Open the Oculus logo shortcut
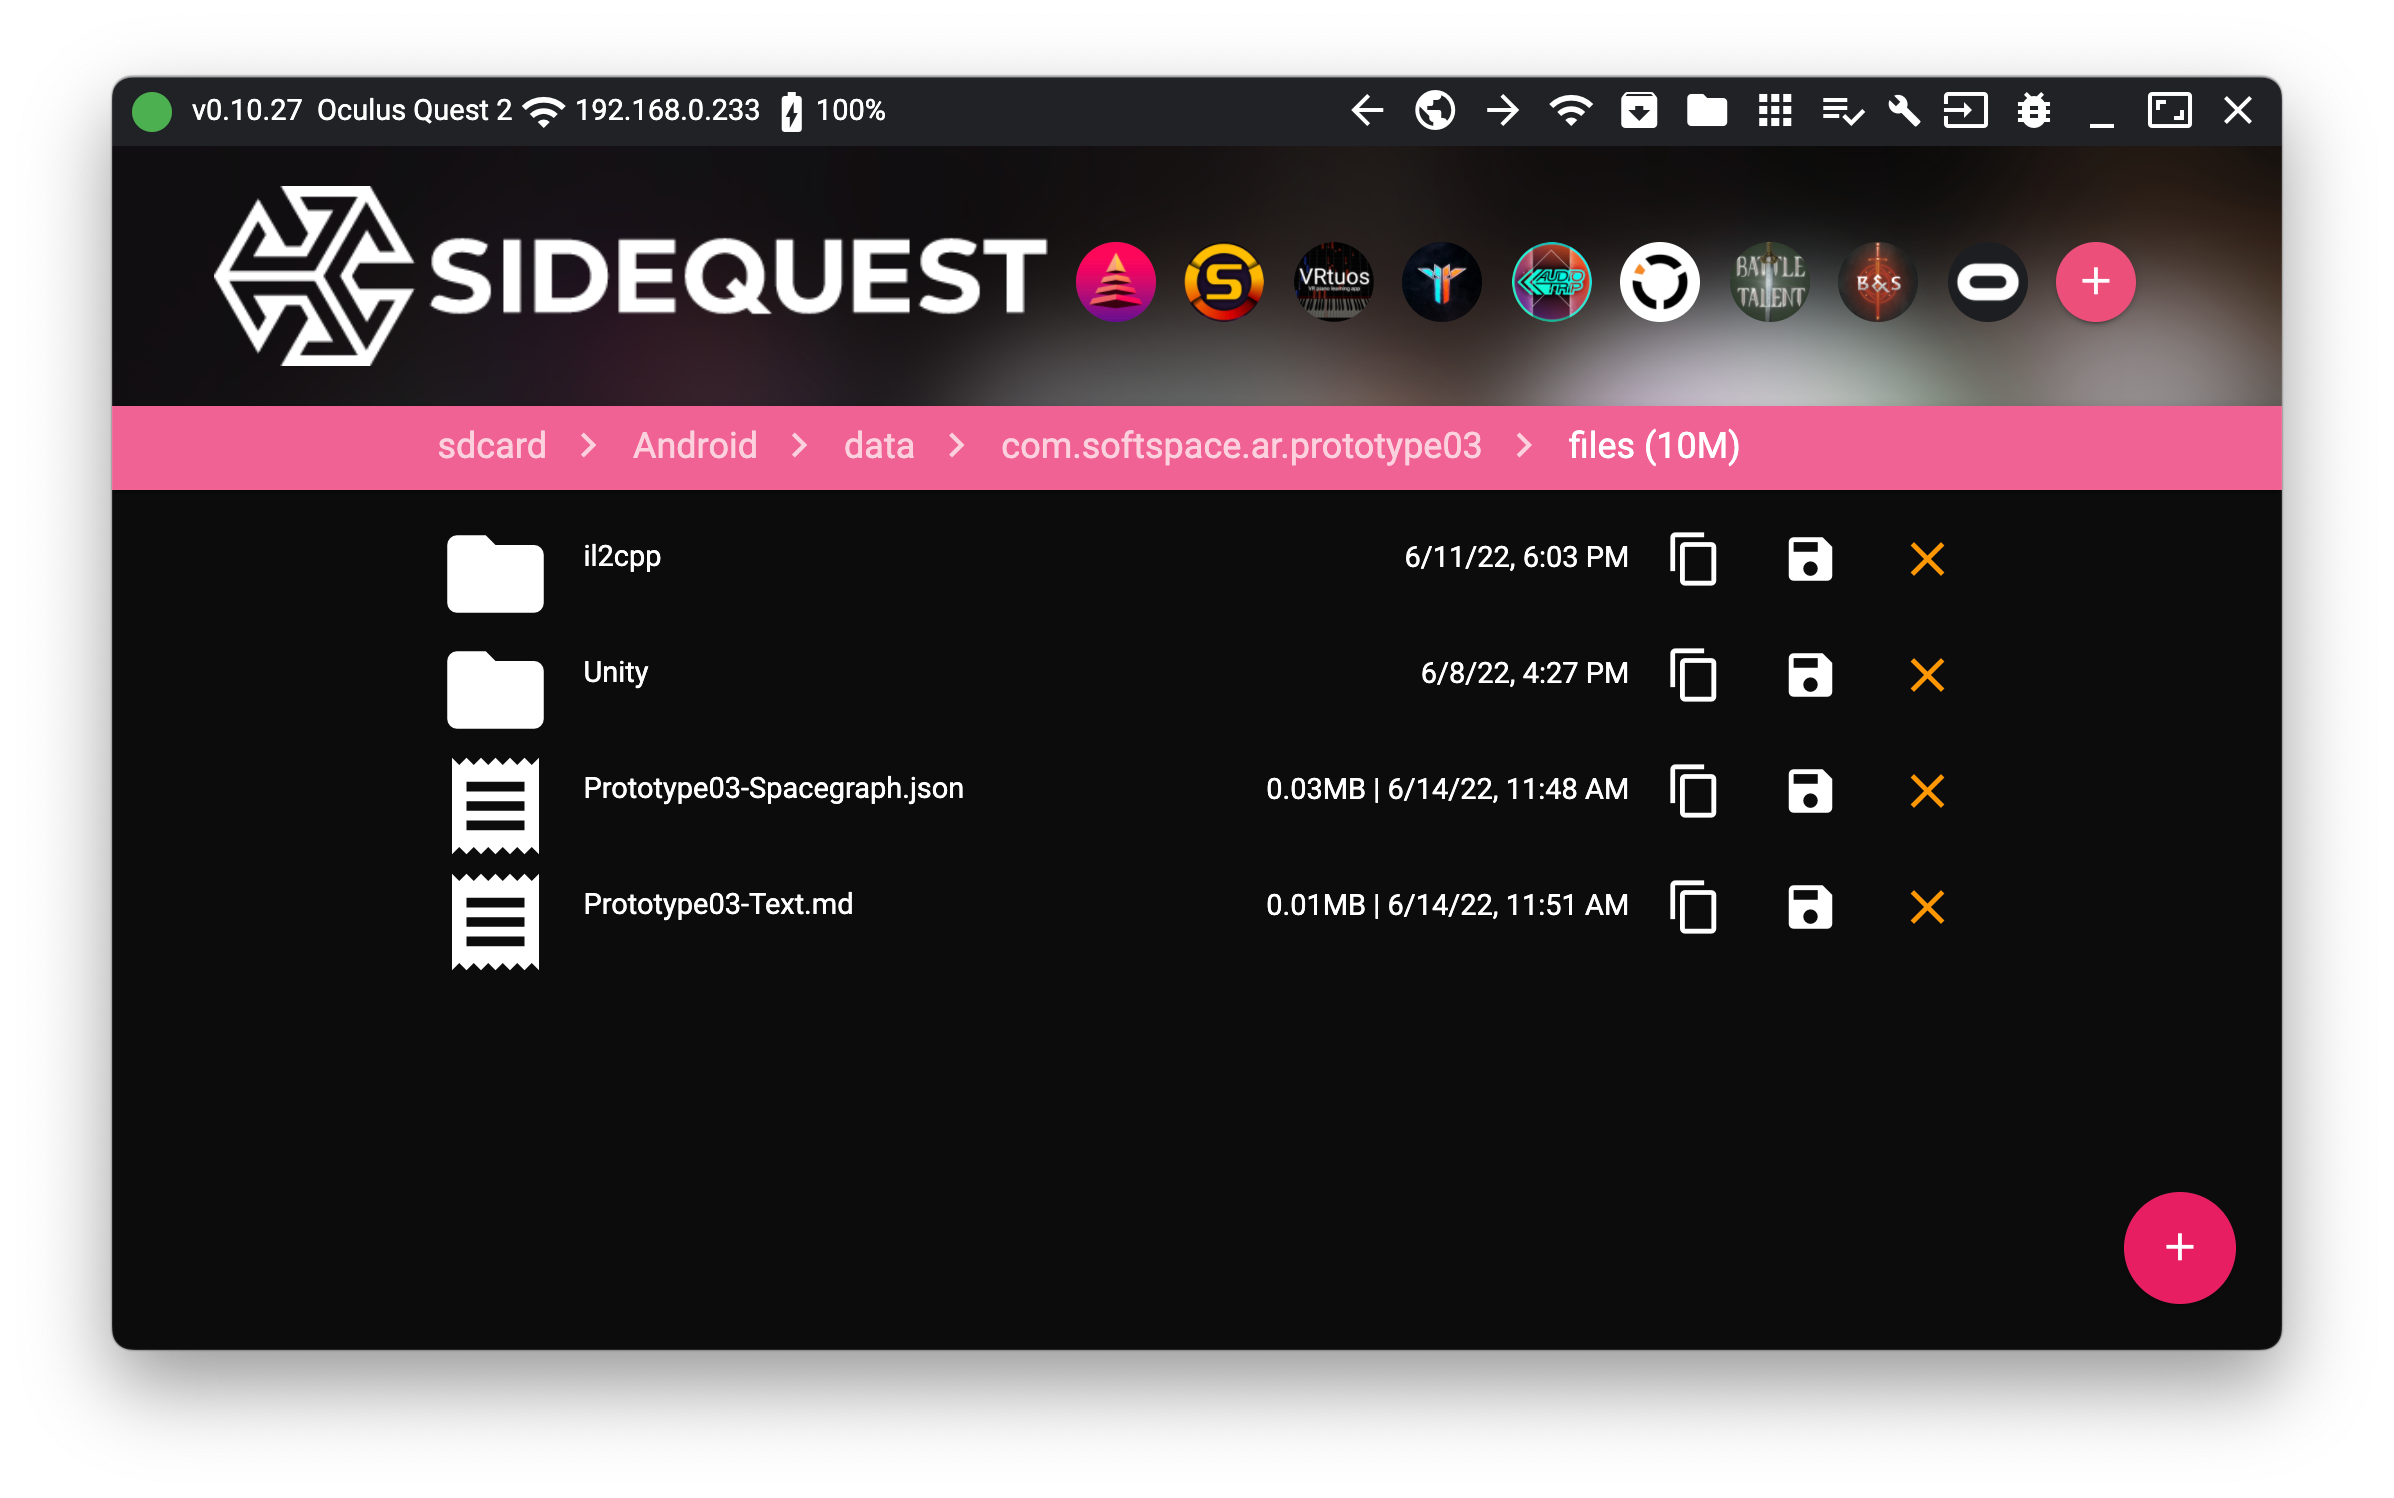Viewport: 2394px width, 1498px height. point(1987,282)
